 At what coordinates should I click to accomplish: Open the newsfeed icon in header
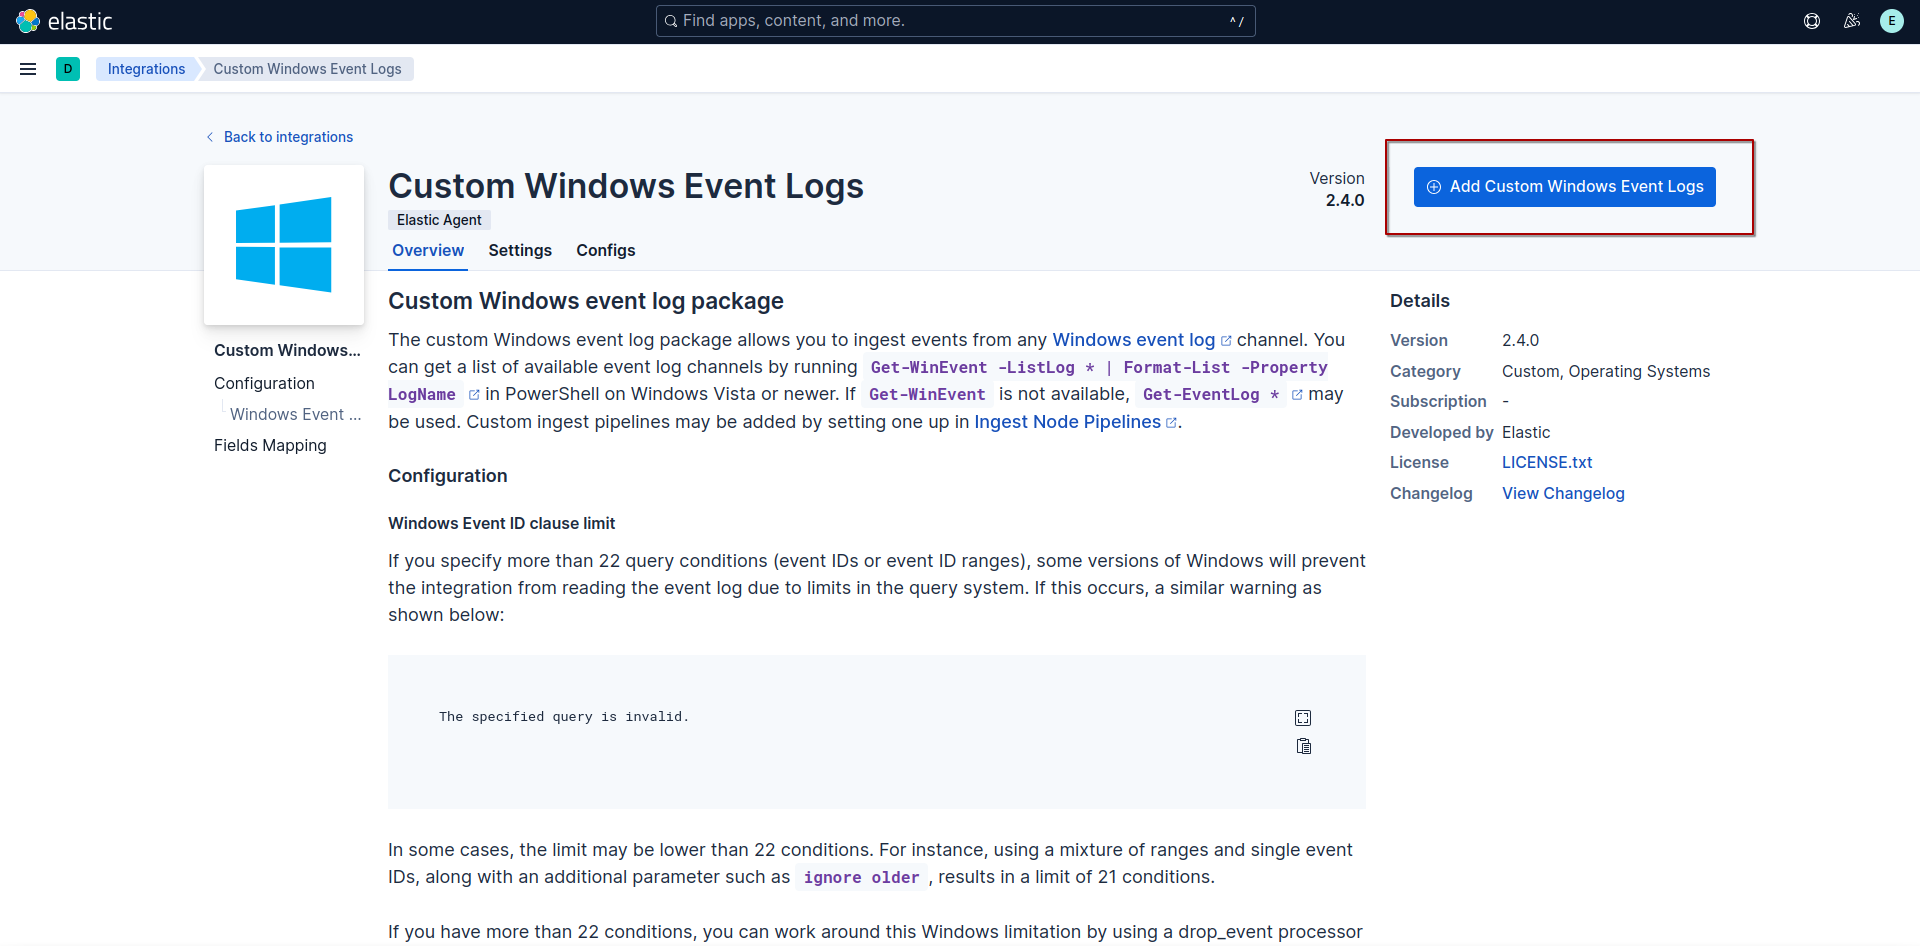pos(1852,21)
